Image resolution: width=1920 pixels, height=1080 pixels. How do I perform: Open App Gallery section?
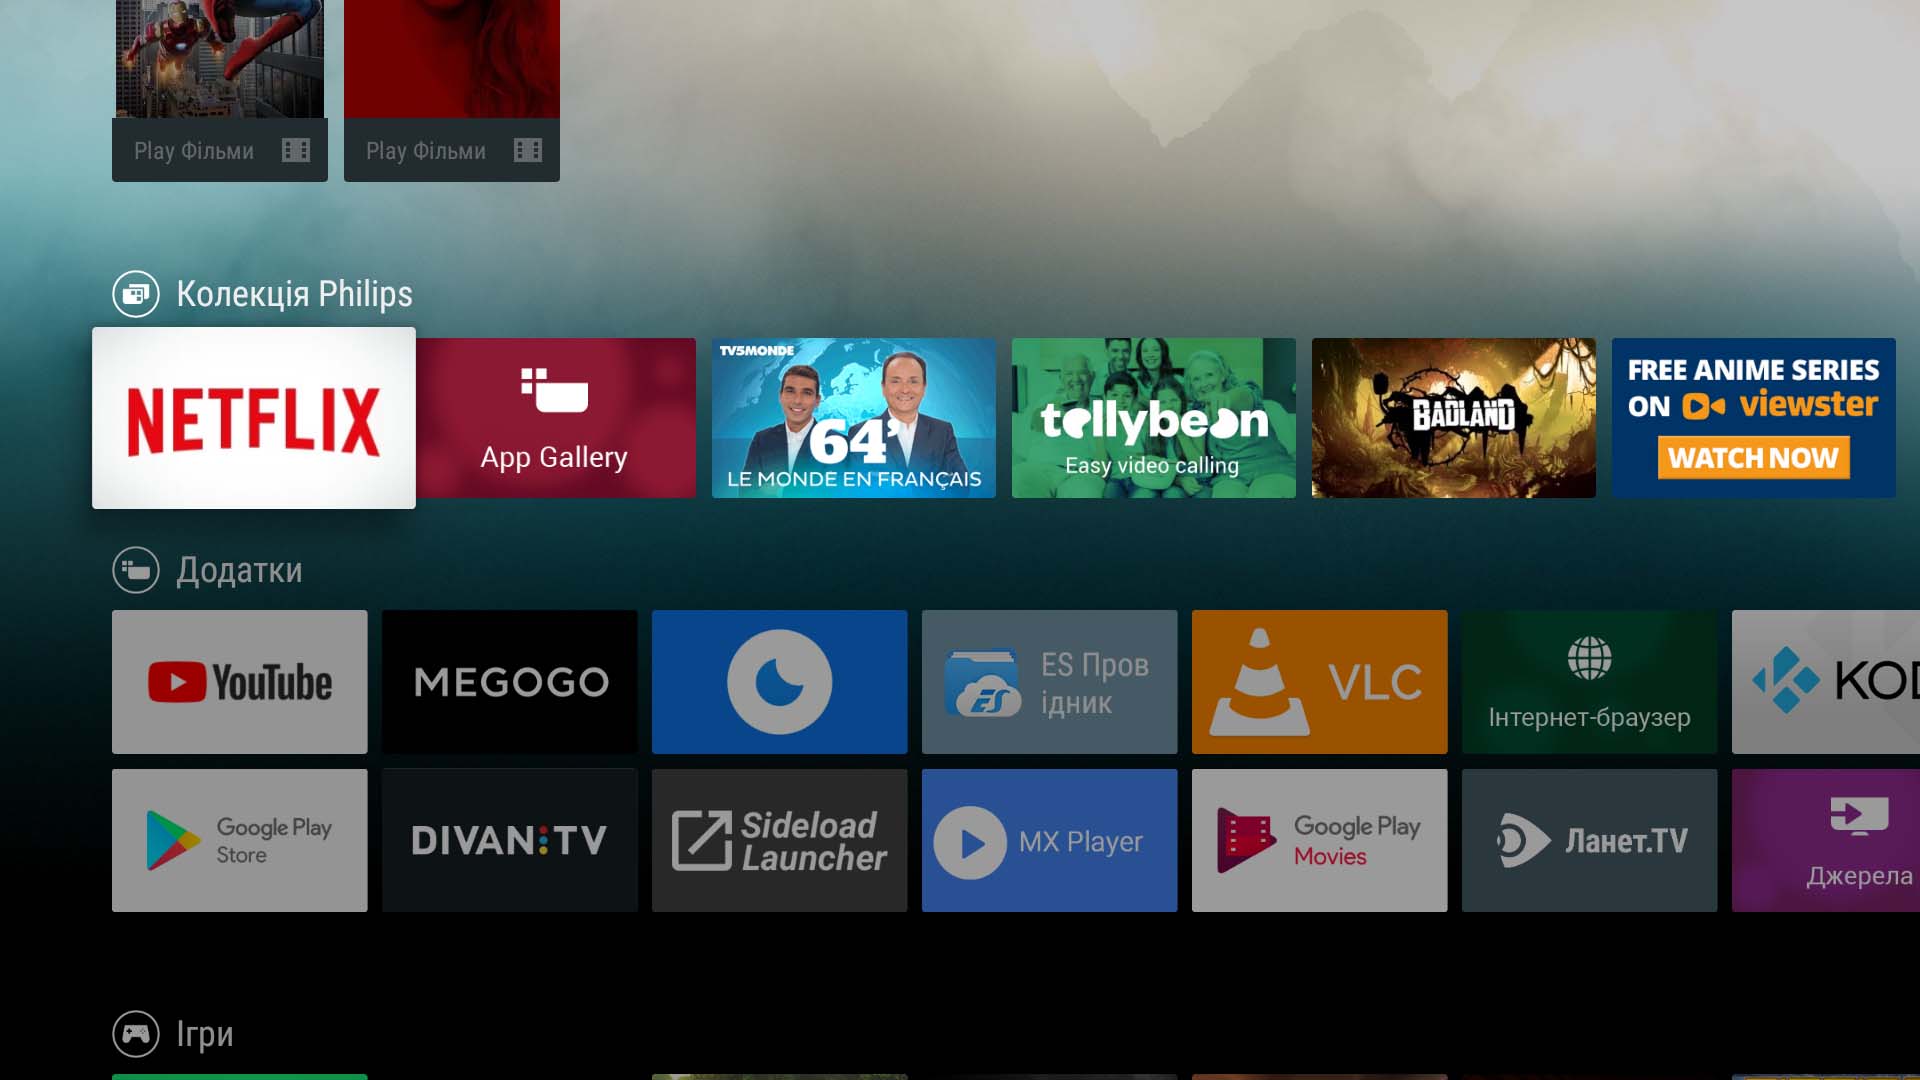pyautogui.click(x=554, y=418)
